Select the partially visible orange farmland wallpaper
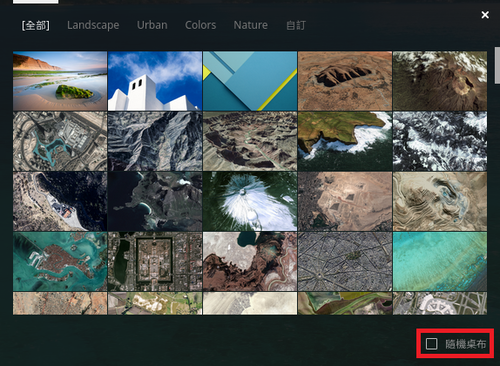 click(x=60, y=303)
